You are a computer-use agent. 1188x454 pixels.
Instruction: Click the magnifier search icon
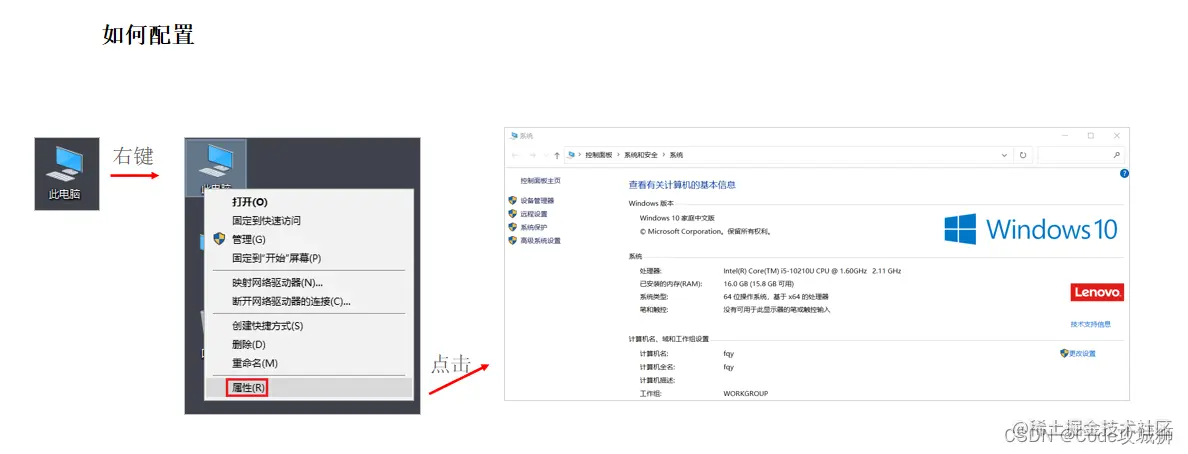[x=1116, y=155]
